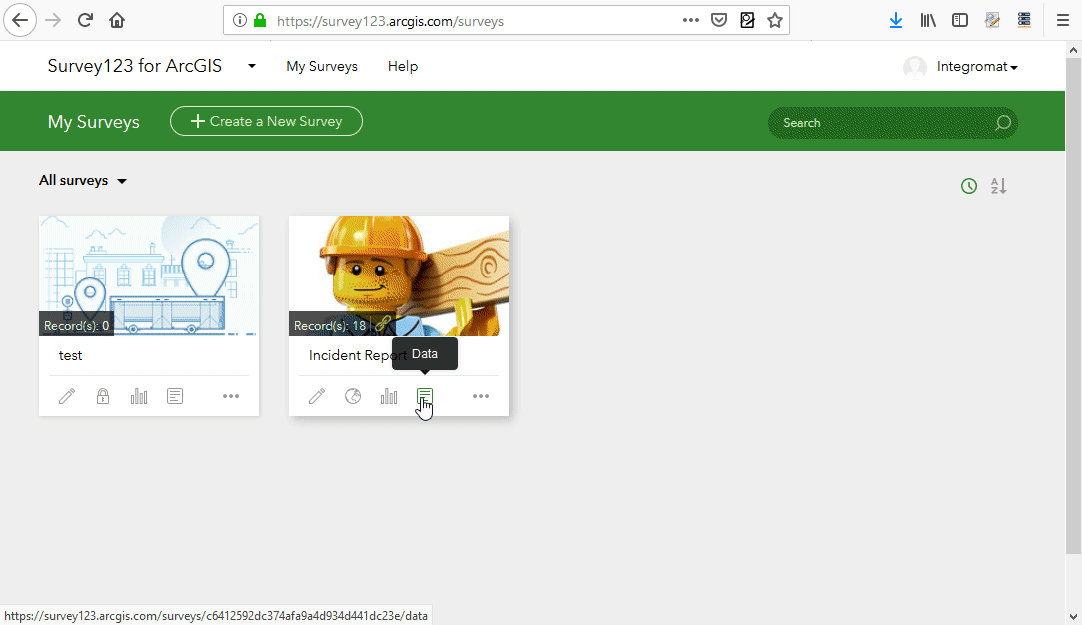
Task: Click the 'test' survey title
Action: tap(70, 355)
